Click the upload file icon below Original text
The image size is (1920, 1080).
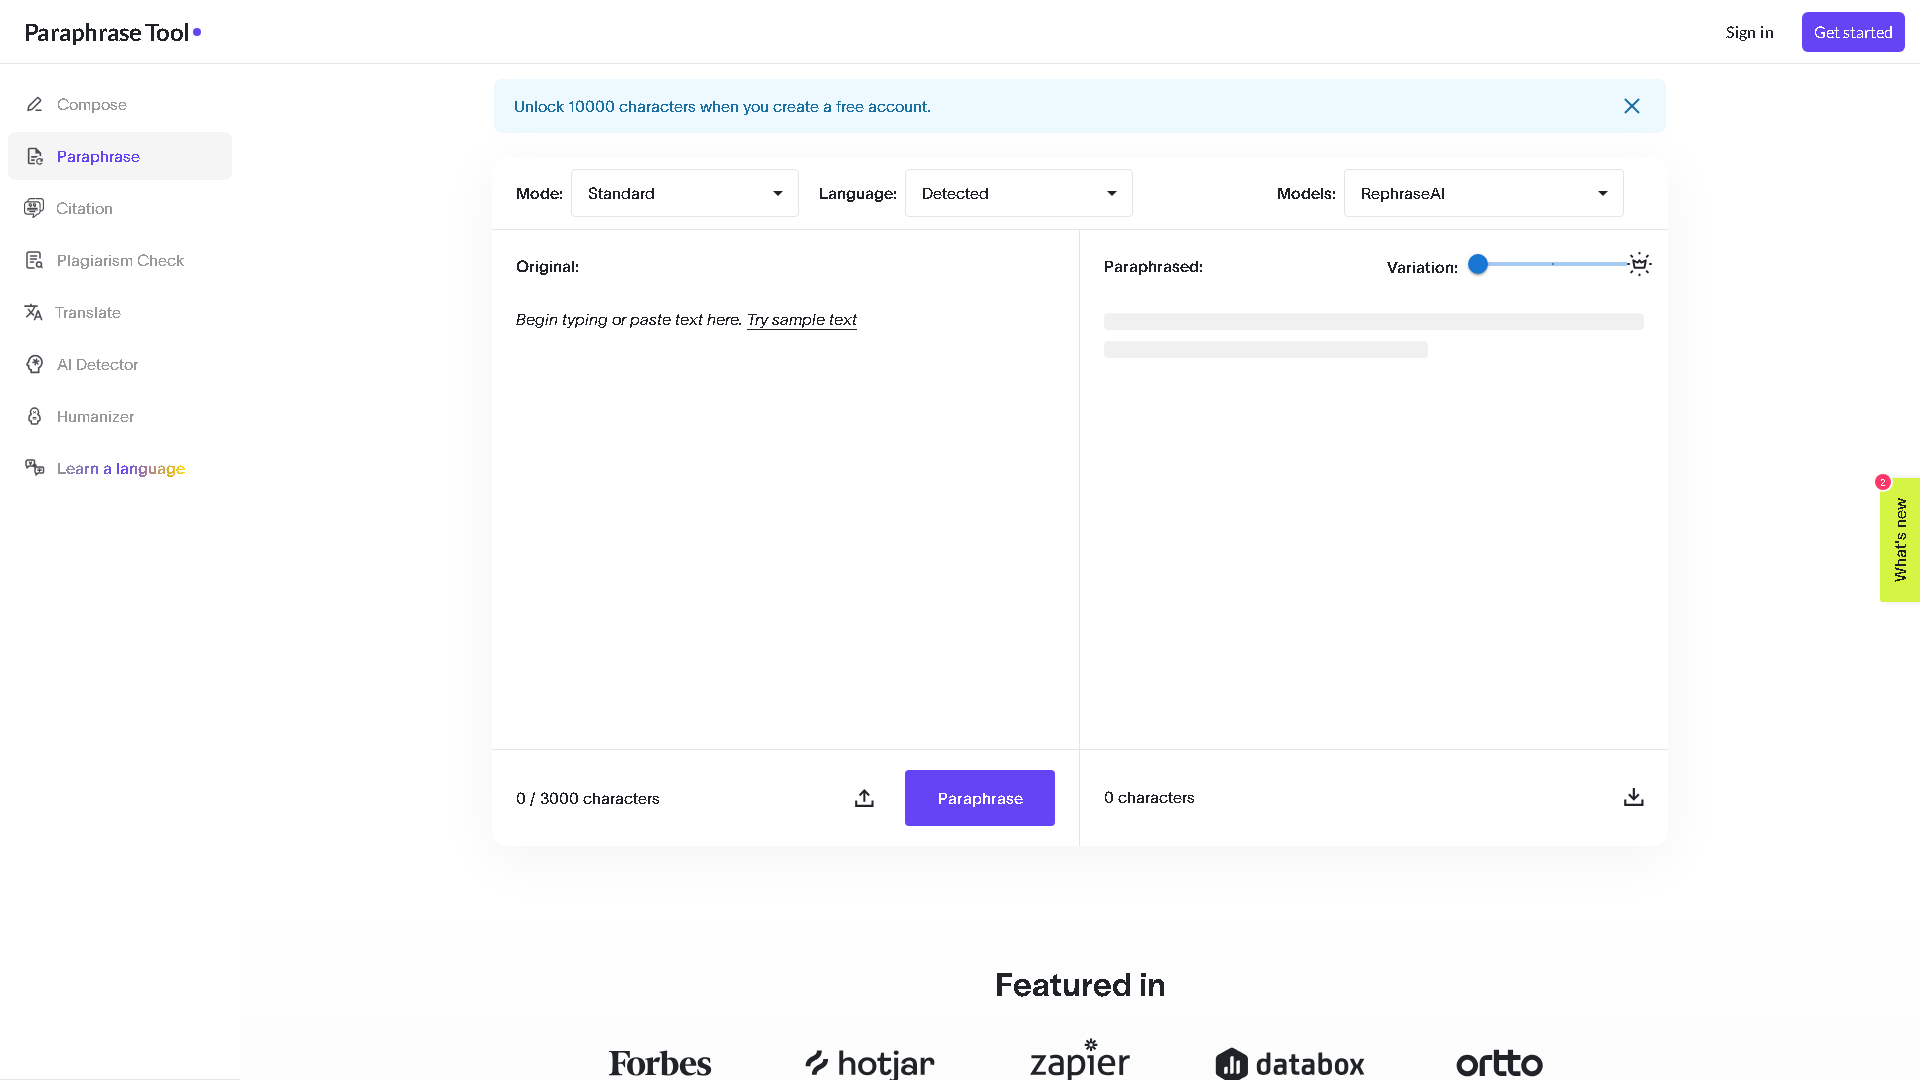click(x=863, y=798)
